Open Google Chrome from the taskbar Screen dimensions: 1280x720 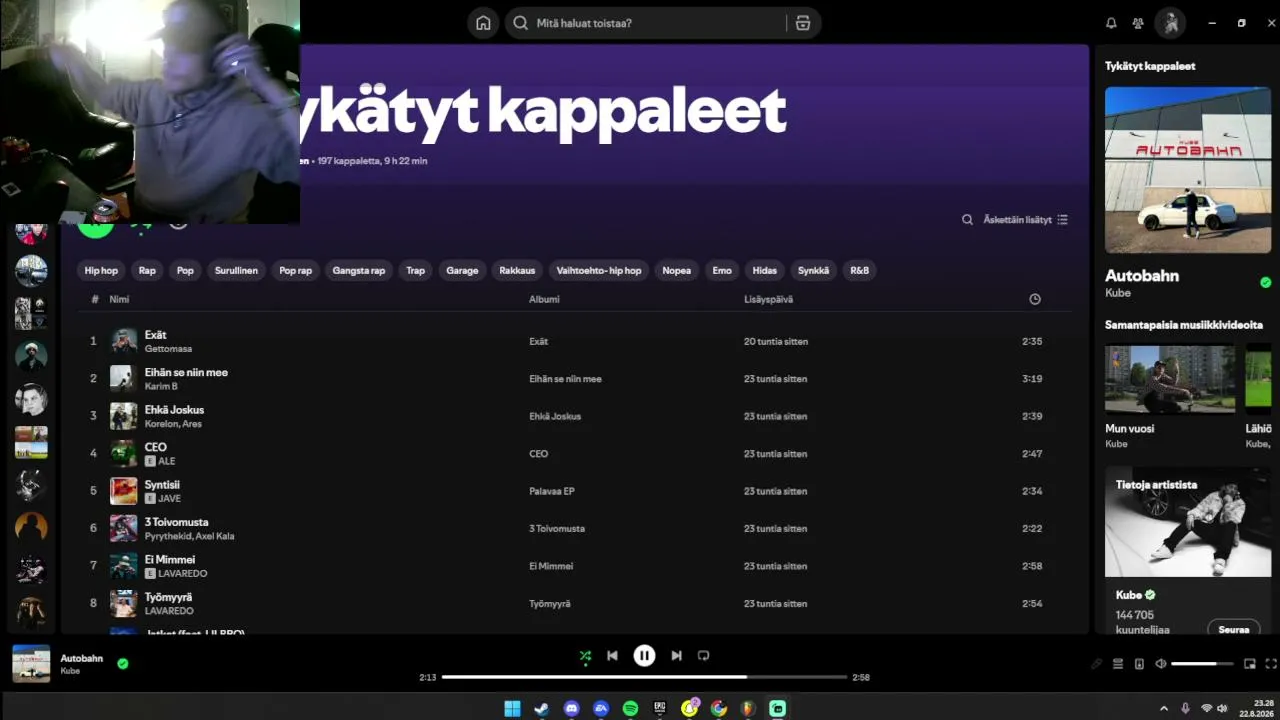point(719,708)
